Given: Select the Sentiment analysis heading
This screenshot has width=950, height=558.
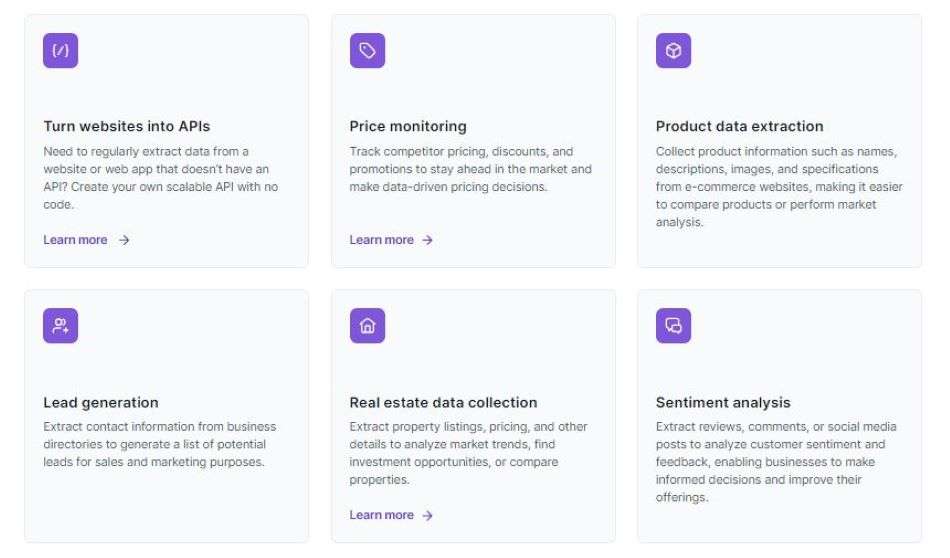Looking at the screenshot, I should pos(723,402).
